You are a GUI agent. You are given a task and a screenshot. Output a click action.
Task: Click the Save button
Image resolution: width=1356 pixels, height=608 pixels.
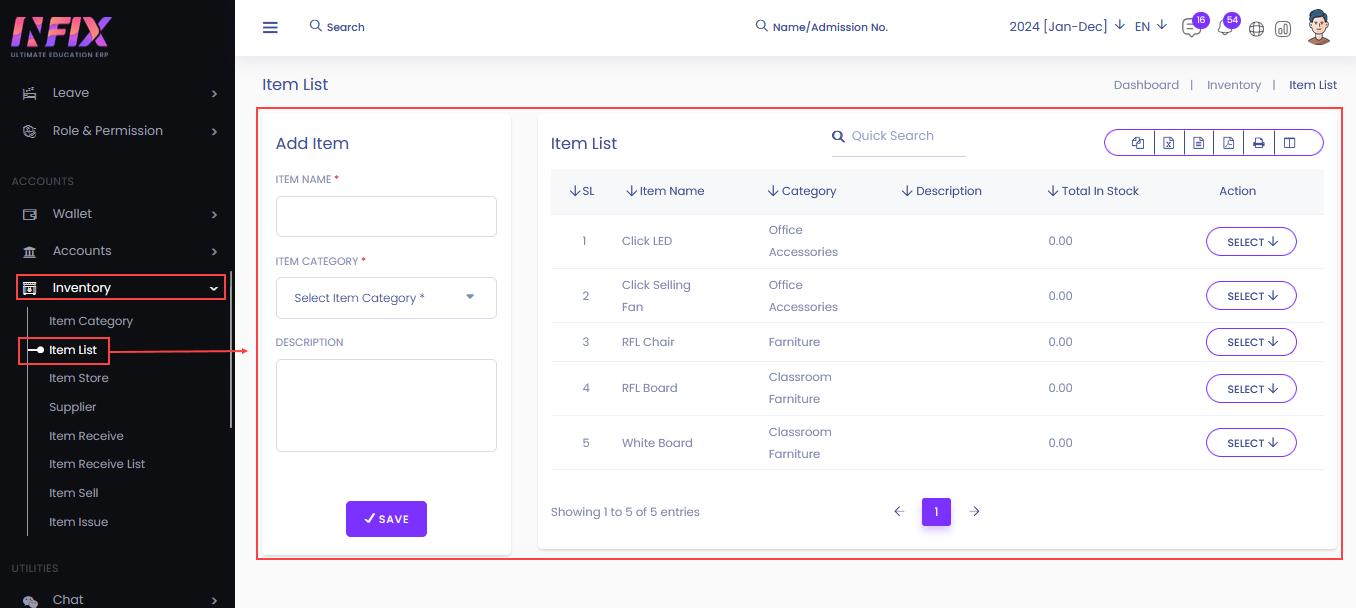[x=386, y=519]
